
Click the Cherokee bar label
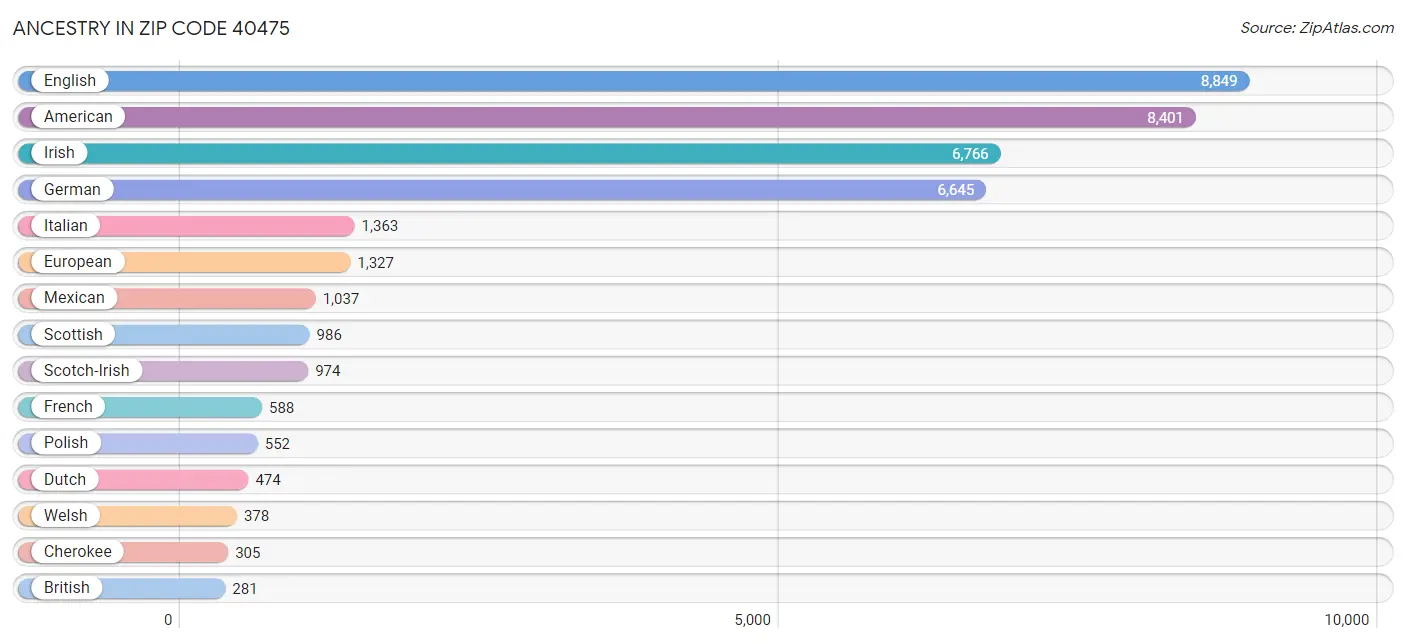[78, 551]
